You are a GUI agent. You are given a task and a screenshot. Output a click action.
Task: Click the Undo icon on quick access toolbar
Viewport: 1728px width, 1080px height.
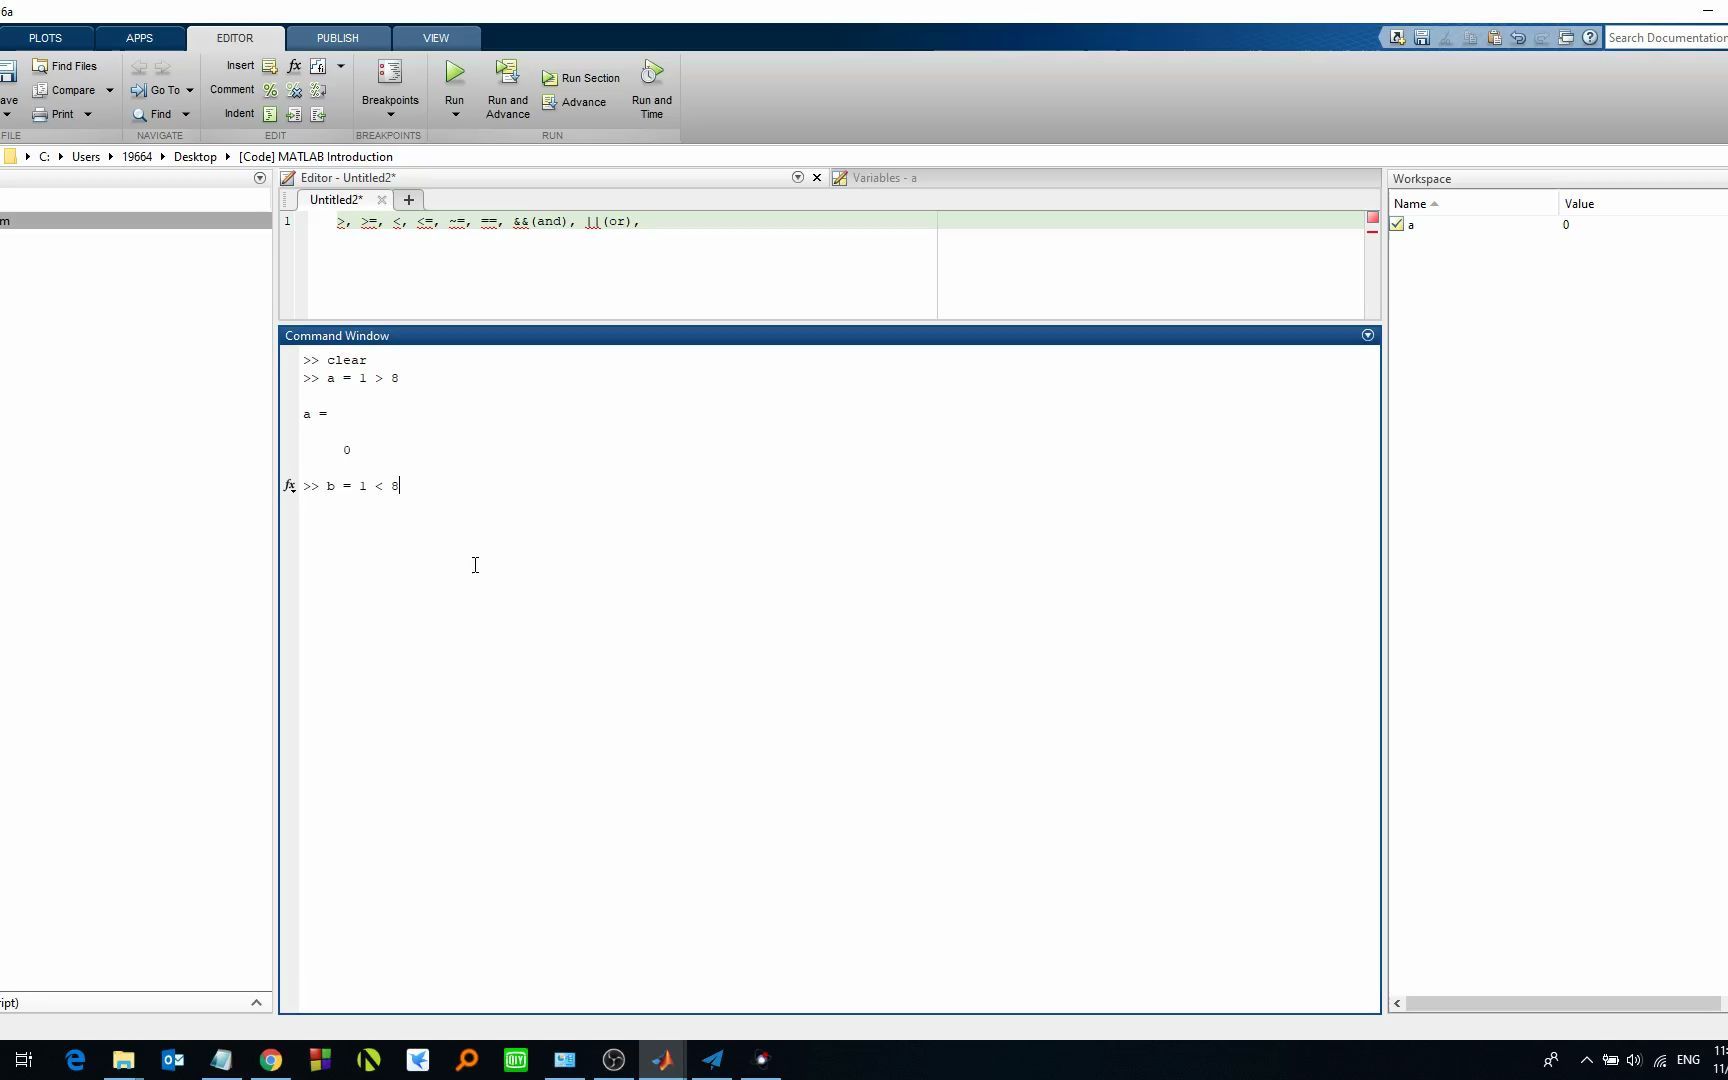1517,37
